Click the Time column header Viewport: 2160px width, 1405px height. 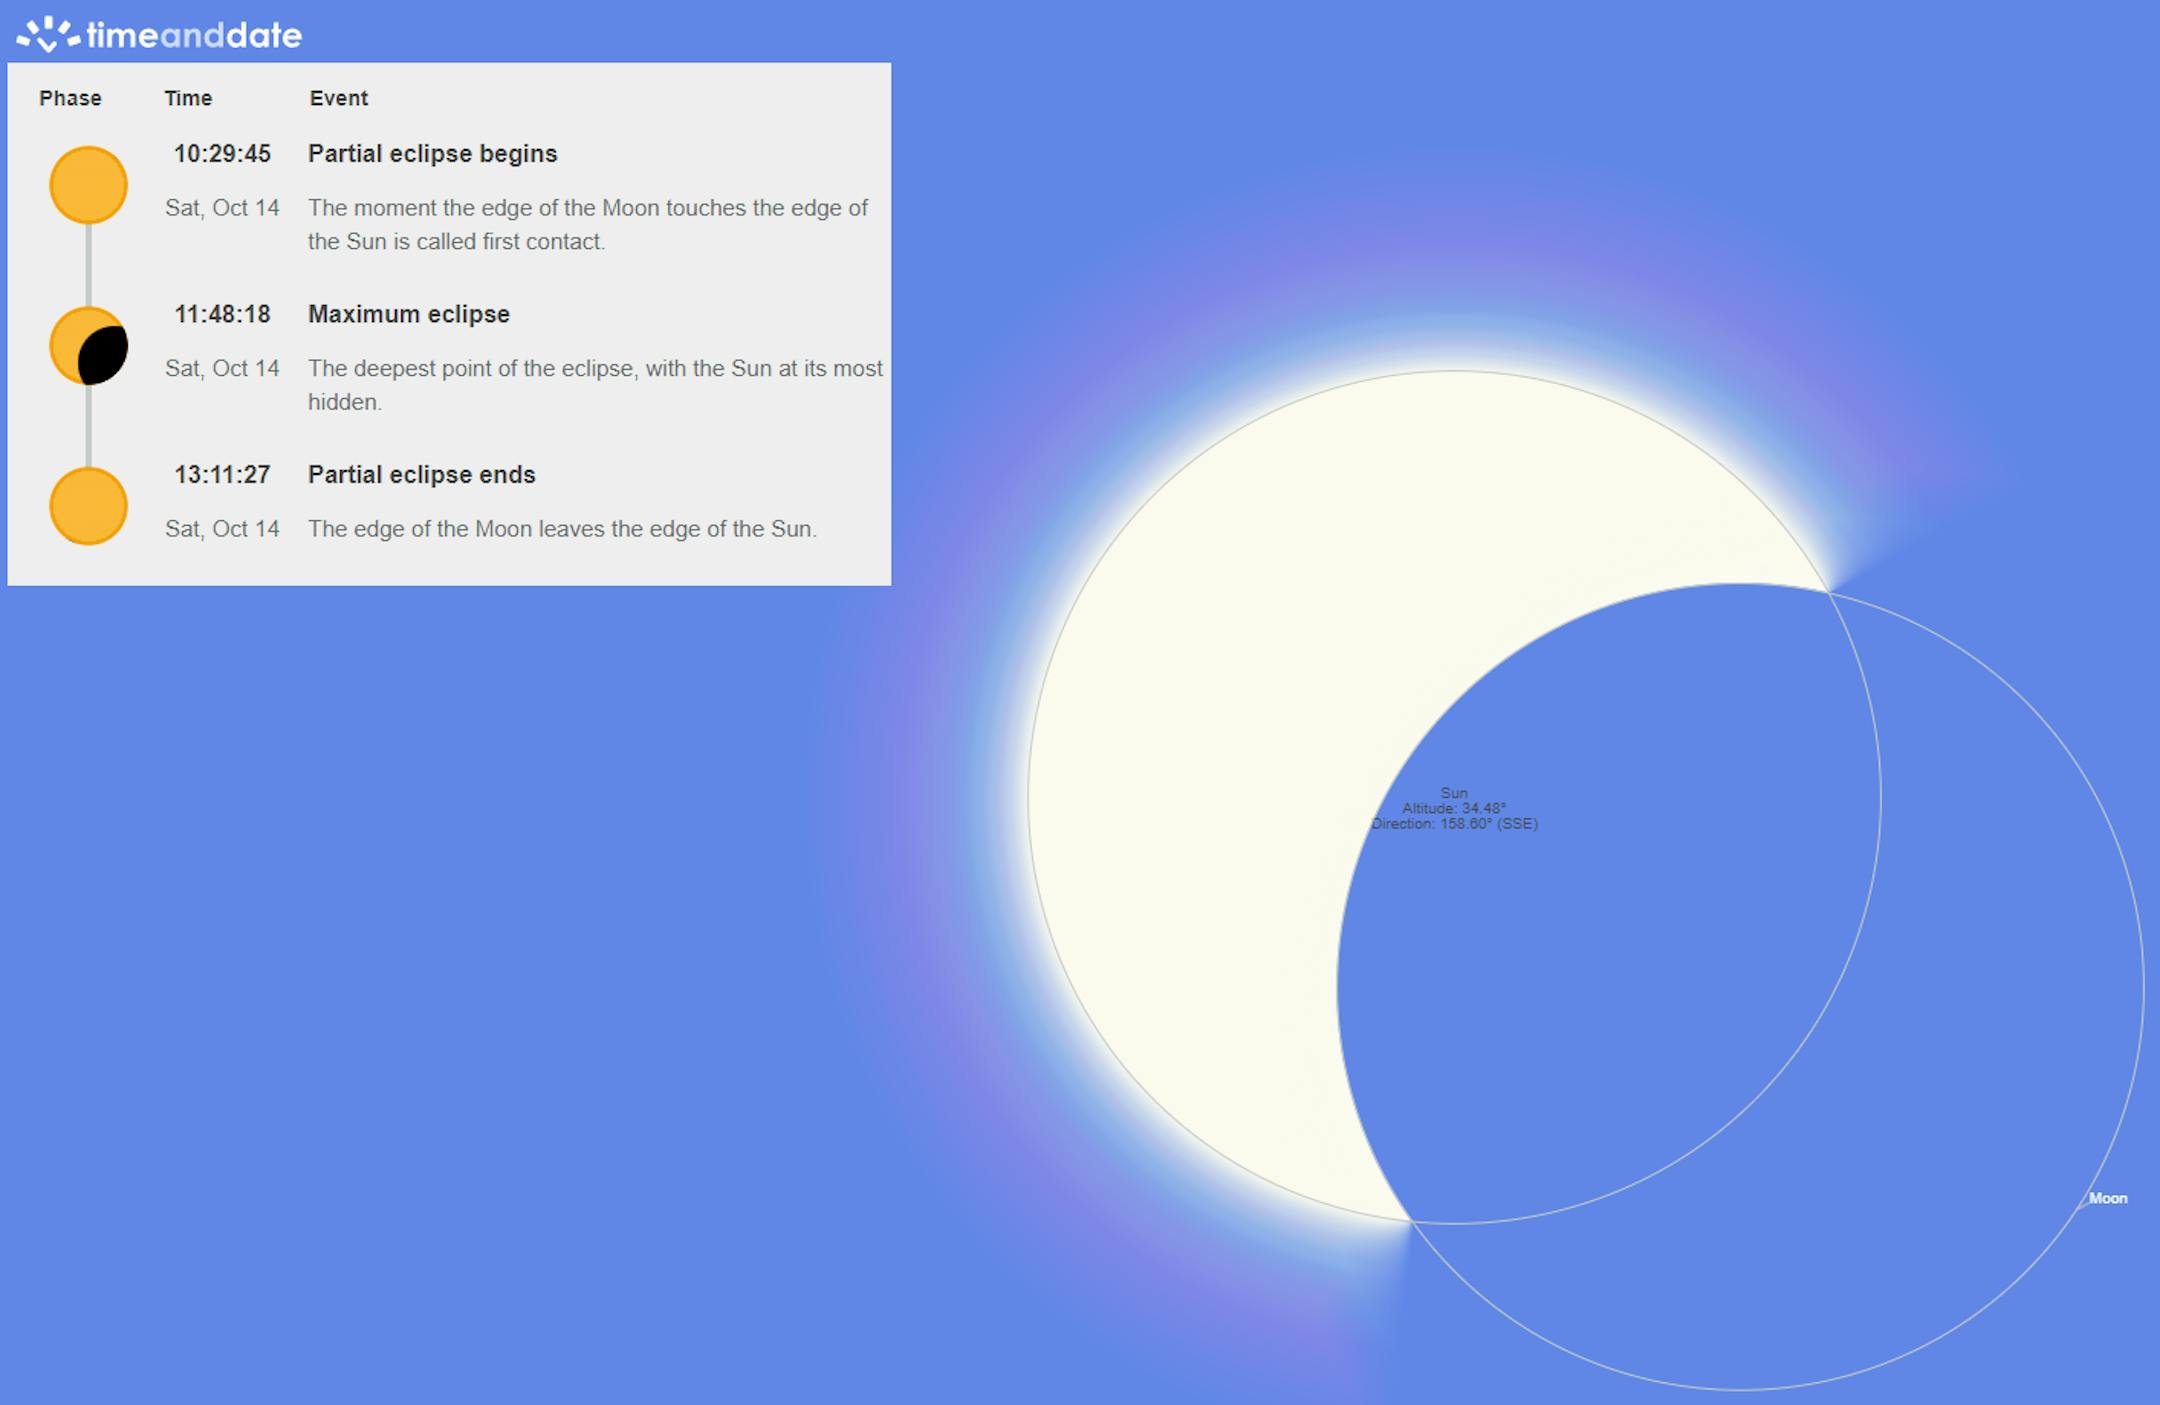[x=188, y=98]
